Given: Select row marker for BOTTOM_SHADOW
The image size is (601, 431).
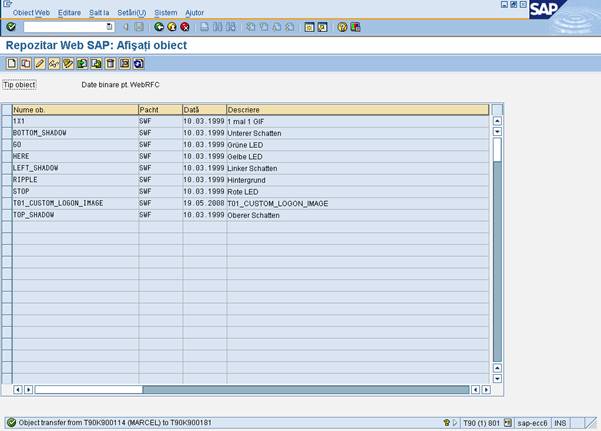Looking at the screenshot, I should tap(7, 133).
